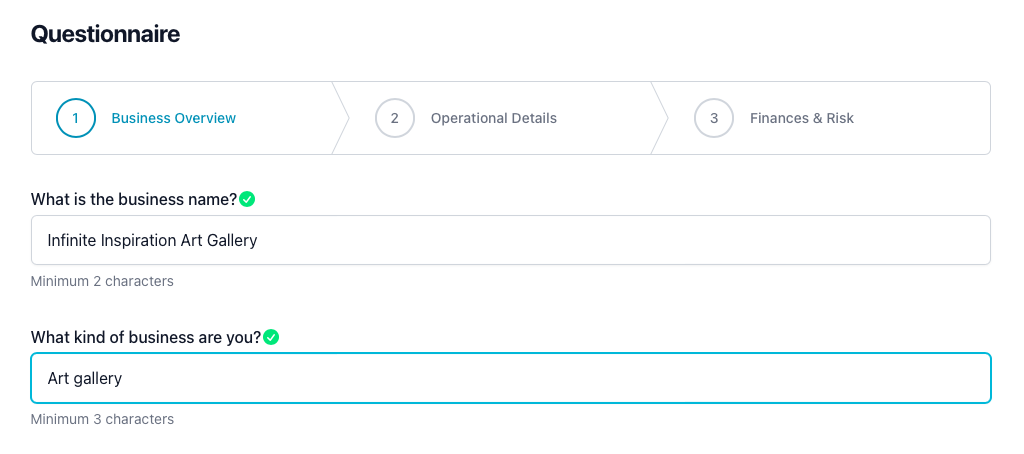The image size is (1024, 454).
Task: Click the step 1 circle icon
Action: pos(76,118)
